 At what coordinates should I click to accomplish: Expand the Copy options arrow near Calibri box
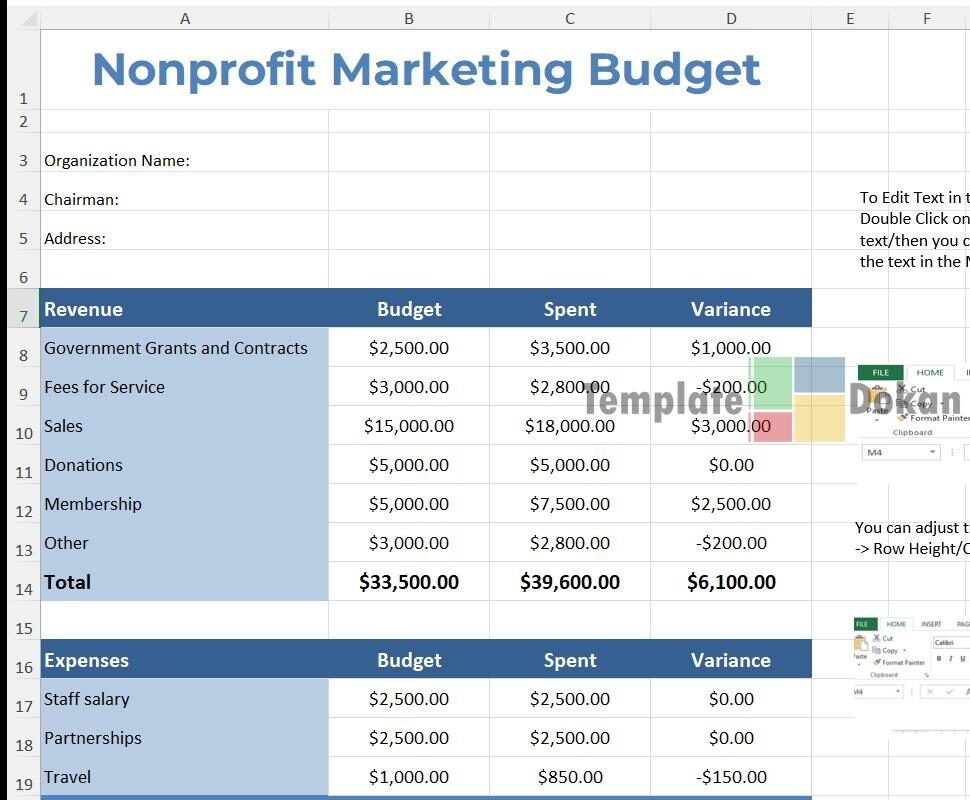[x=903, y=650]
